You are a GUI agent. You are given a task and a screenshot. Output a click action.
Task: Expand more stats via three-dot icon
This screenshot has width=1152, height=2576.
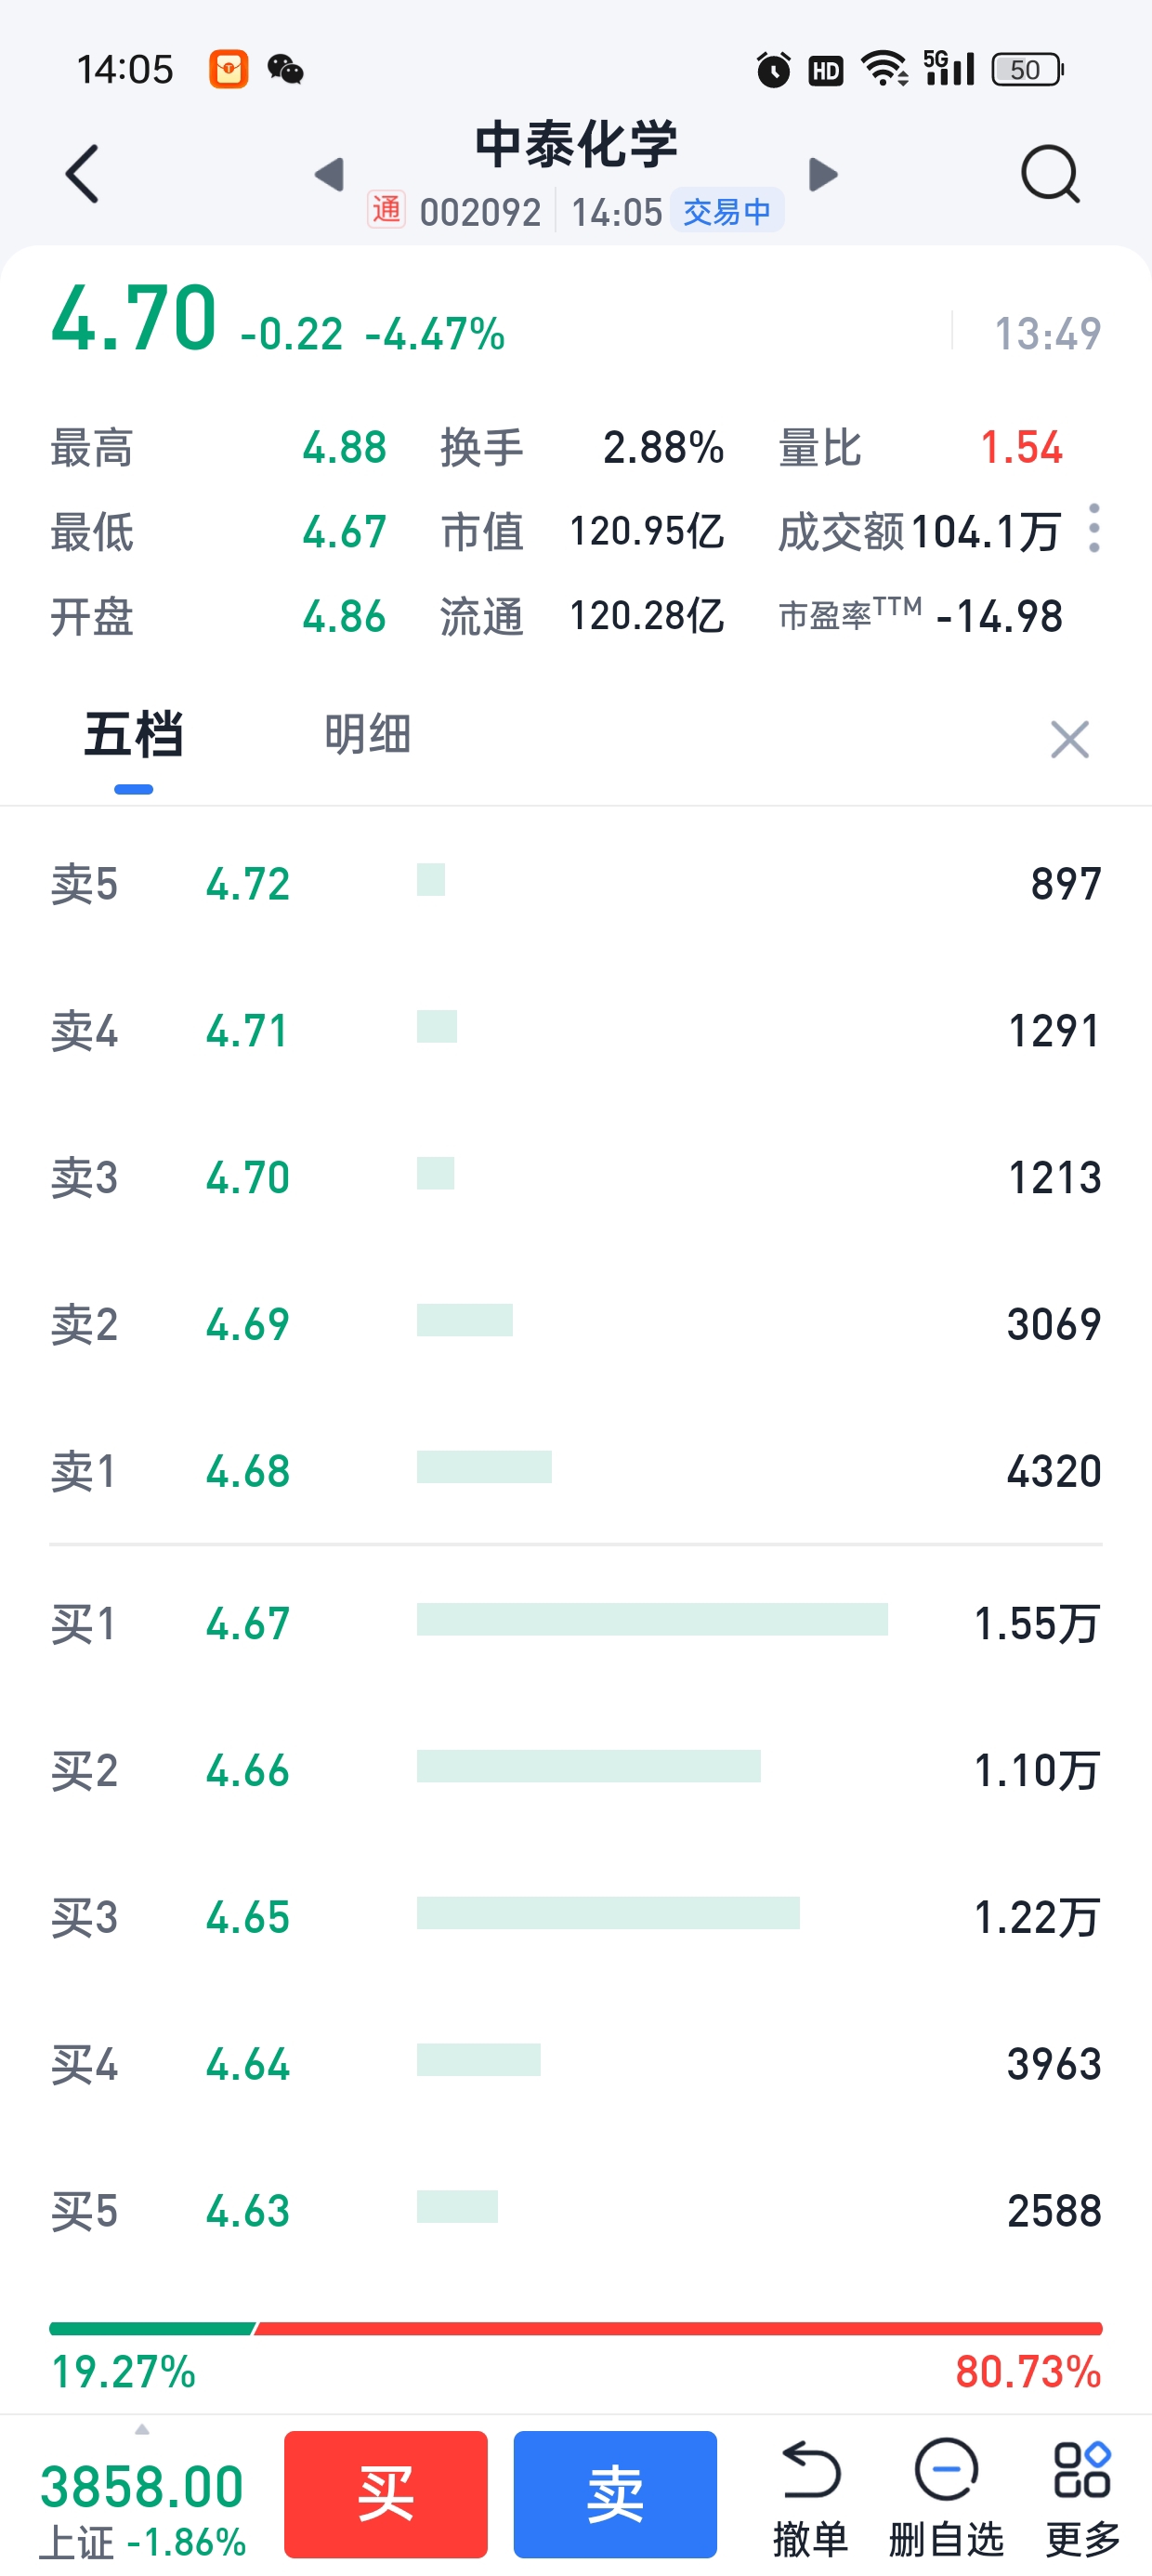(1094, 528)
